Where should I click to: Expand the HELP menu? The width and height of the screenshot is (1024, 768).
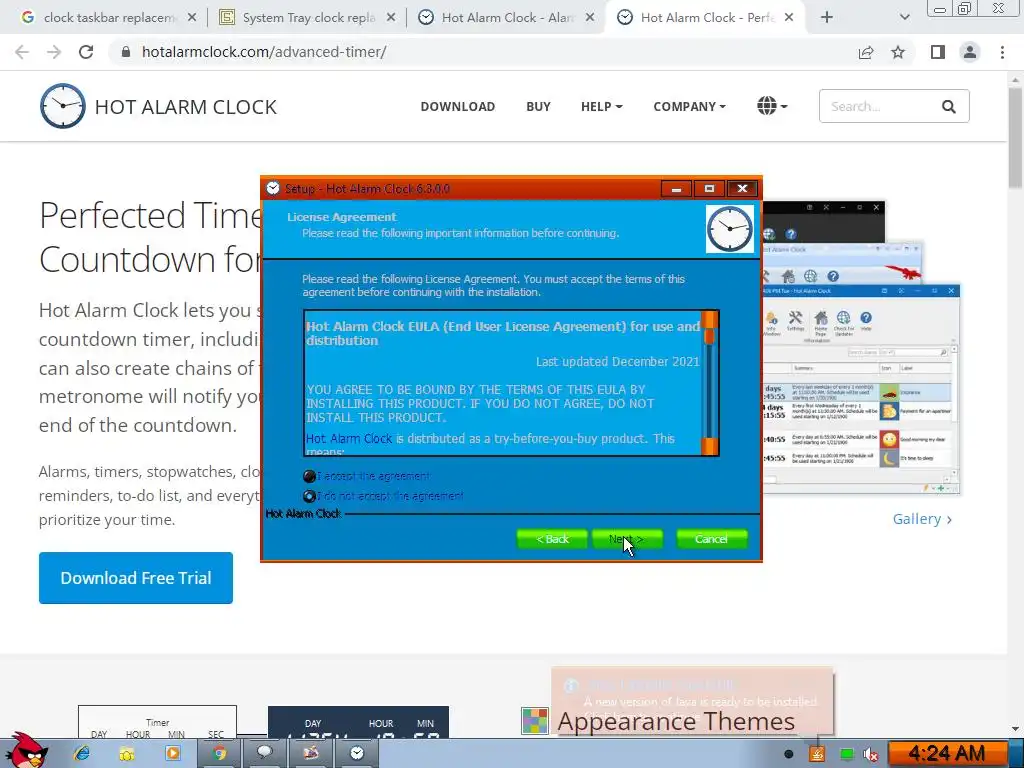[x=601, y=106]
